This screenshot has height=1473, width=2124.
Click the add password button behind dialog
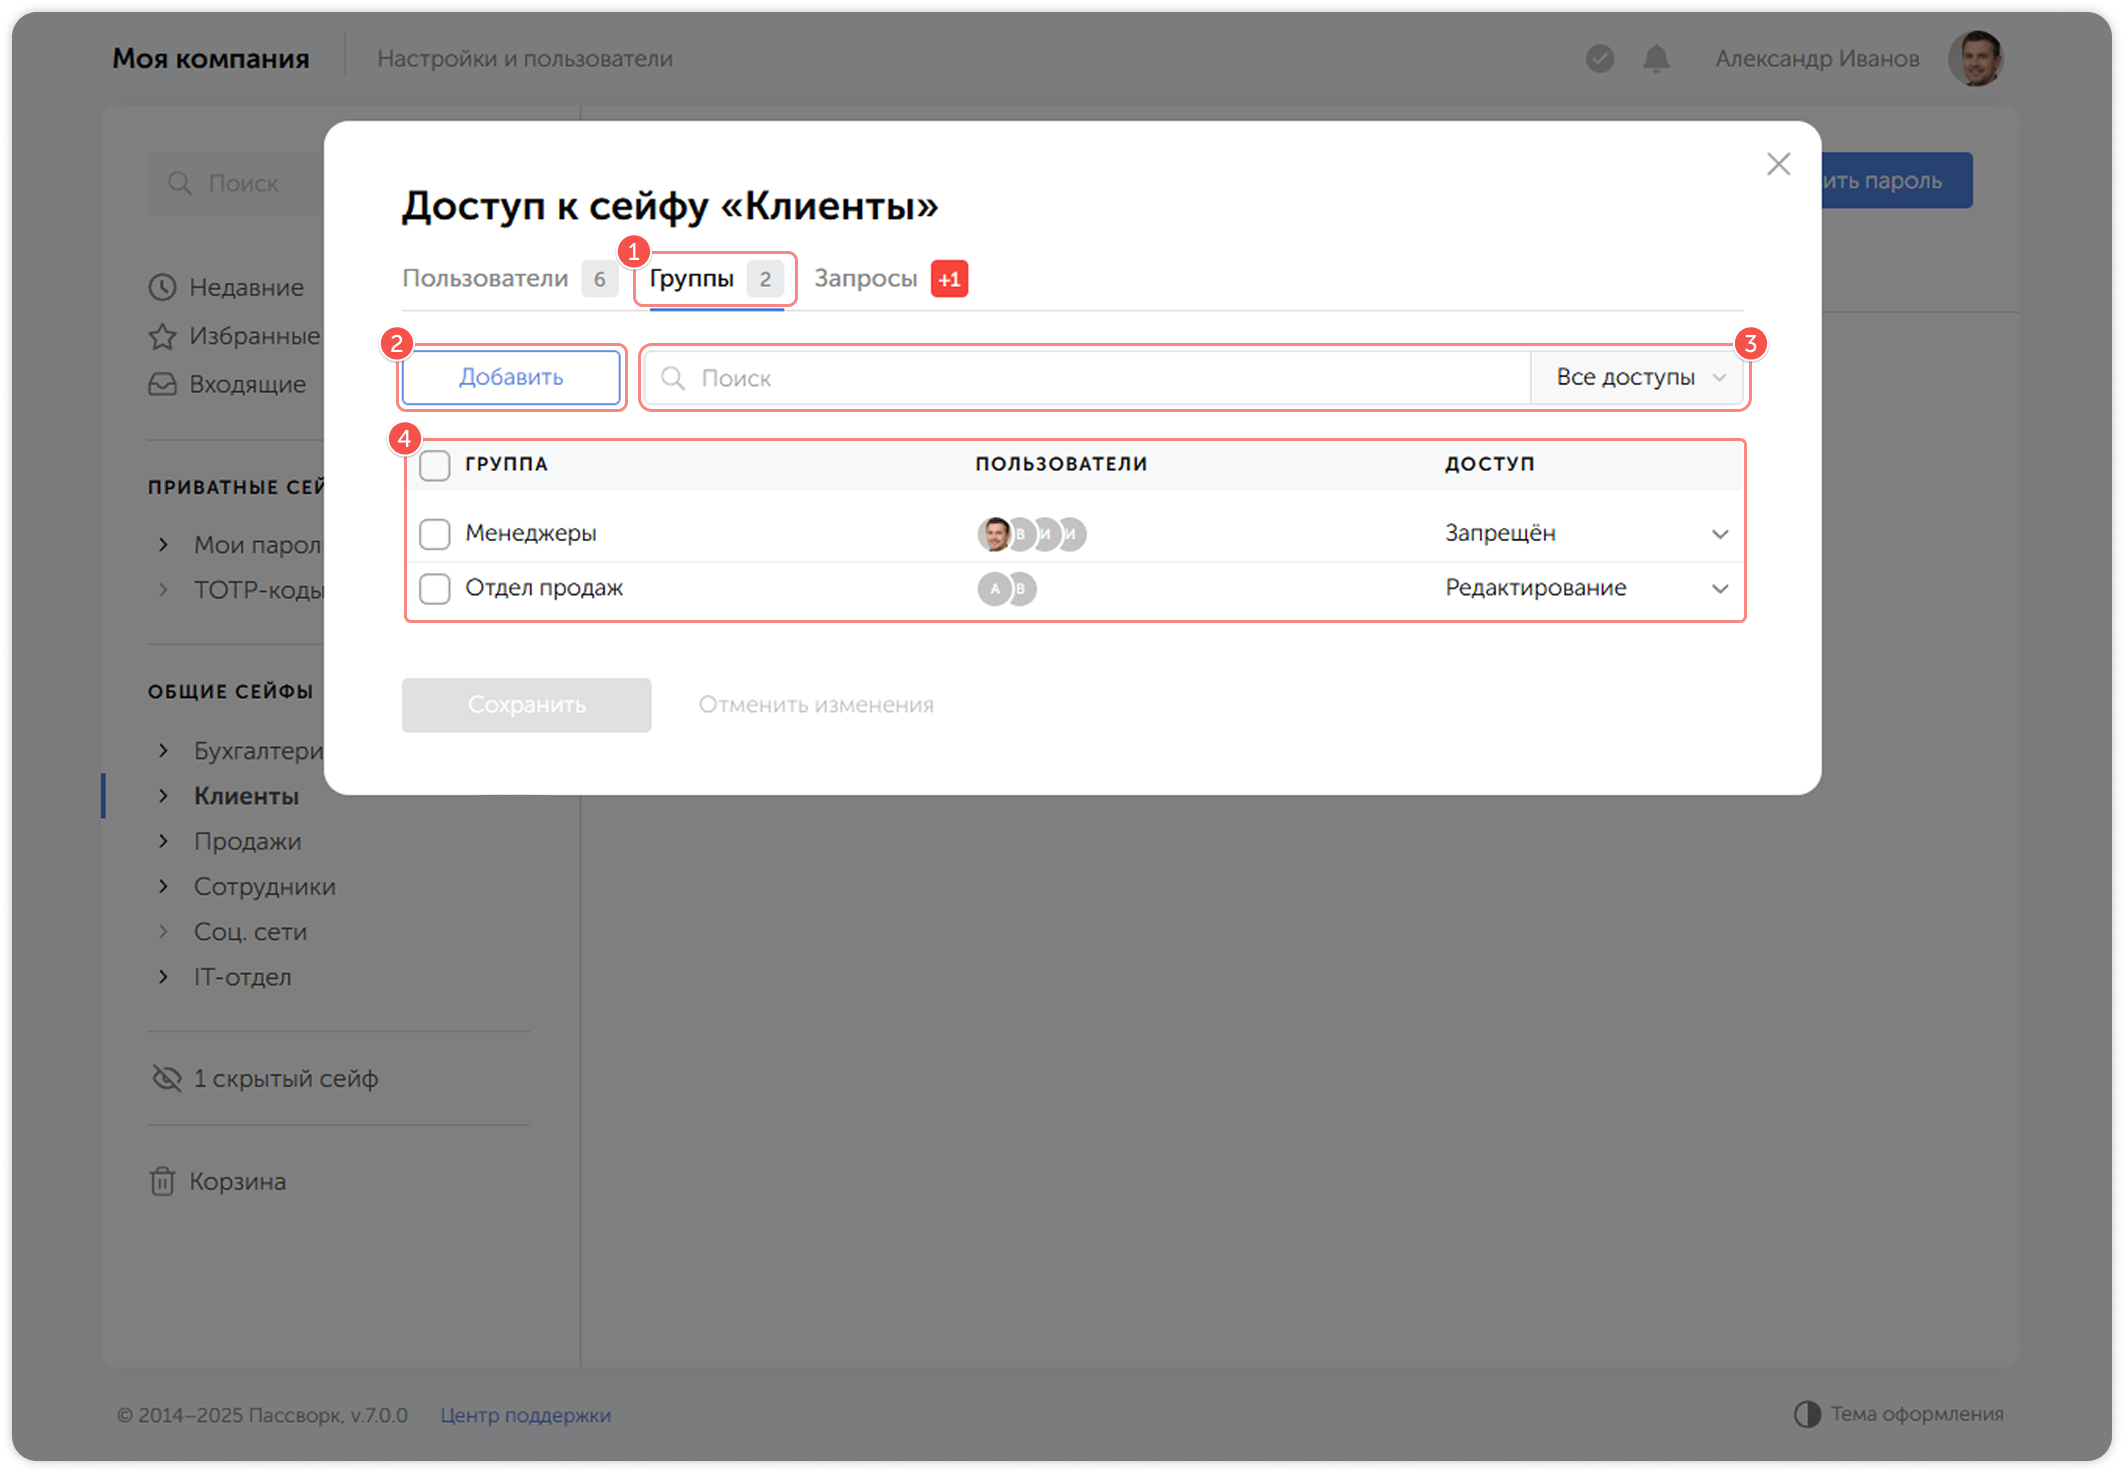tap(1896, 181)
